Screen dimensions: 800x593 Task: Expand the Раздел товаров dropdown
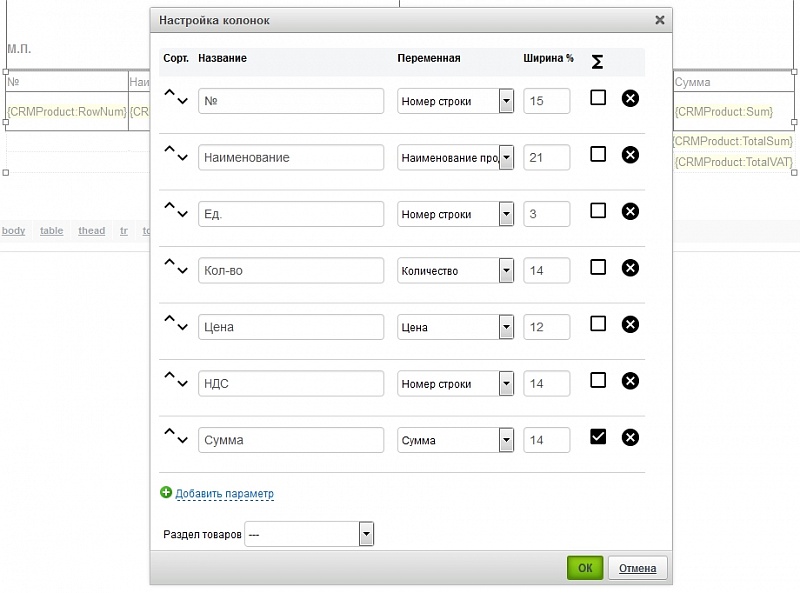[x=366, y=535]
